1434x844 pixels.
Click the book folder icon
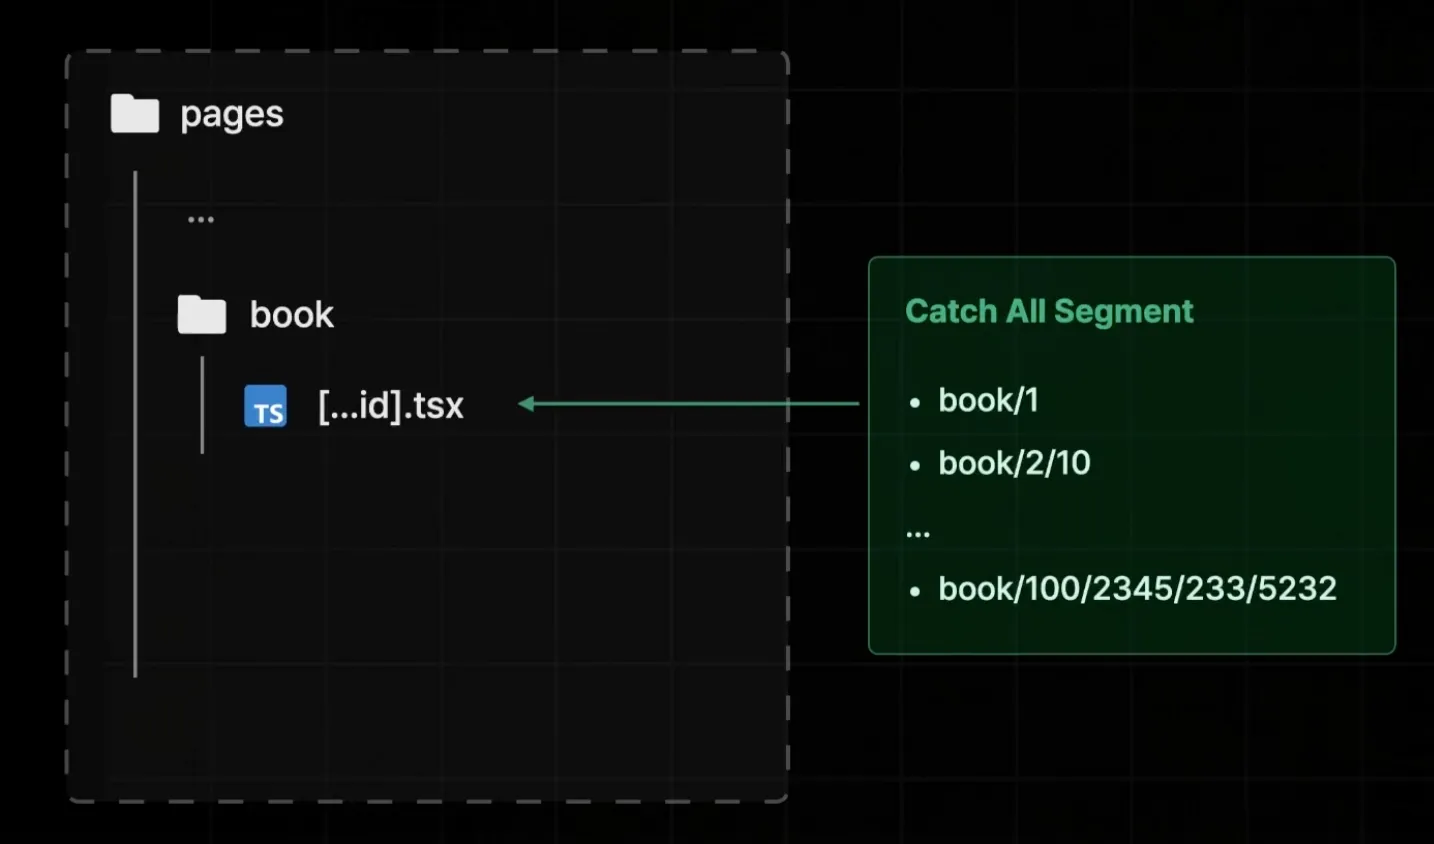click(202, 314)
